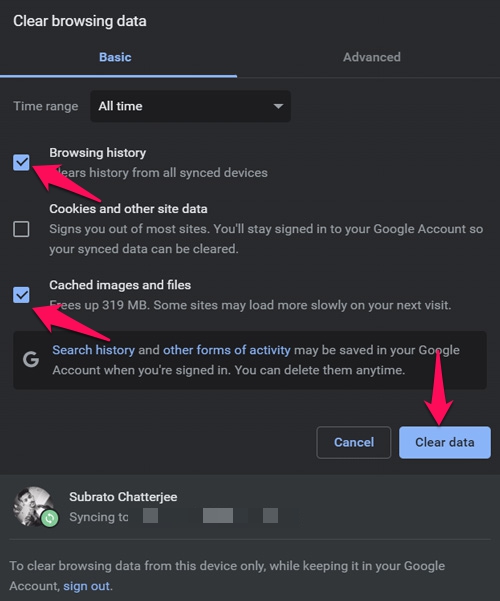Click the Subrato Chatterjee account name
Viewport: 500px width, 601px height.
point(123,497)
